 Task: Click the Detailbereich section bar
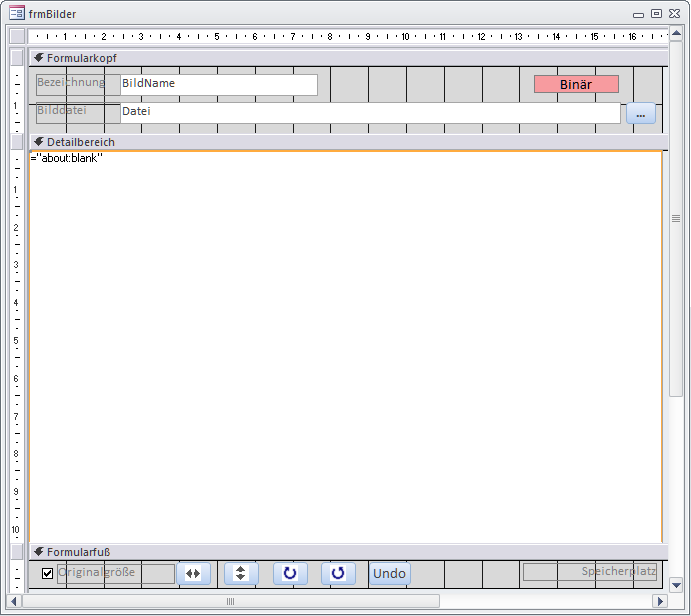(x=348, y=142)
